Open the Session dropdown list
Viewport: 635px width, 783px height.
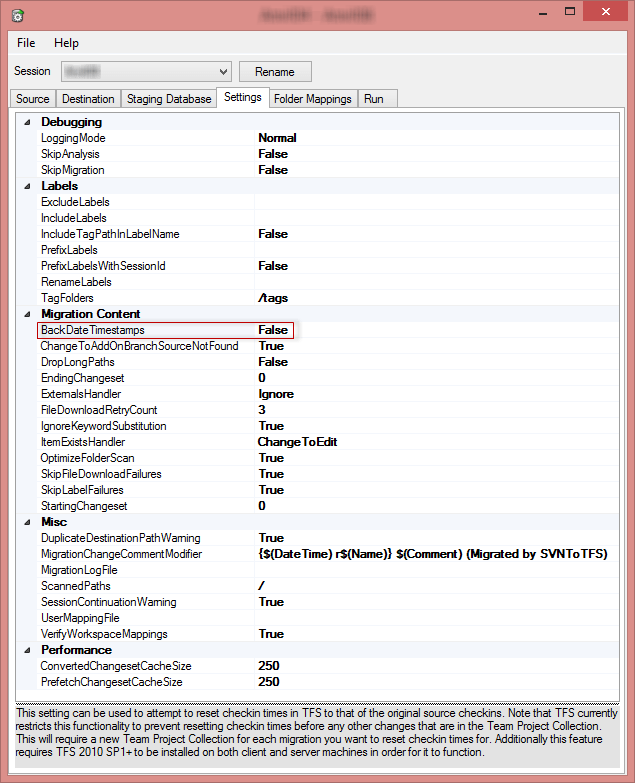point(223,72)
